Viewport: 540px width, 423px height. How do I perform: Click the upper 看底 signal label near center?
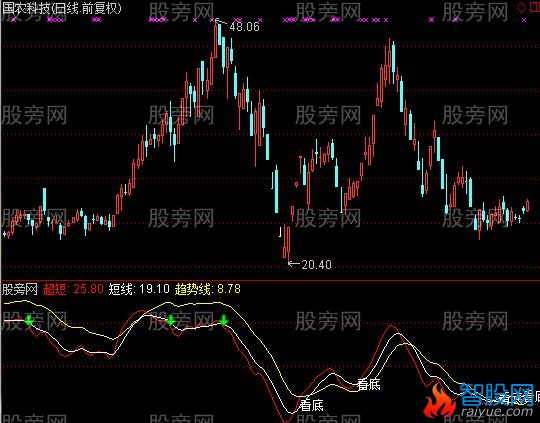coord(369,384)
